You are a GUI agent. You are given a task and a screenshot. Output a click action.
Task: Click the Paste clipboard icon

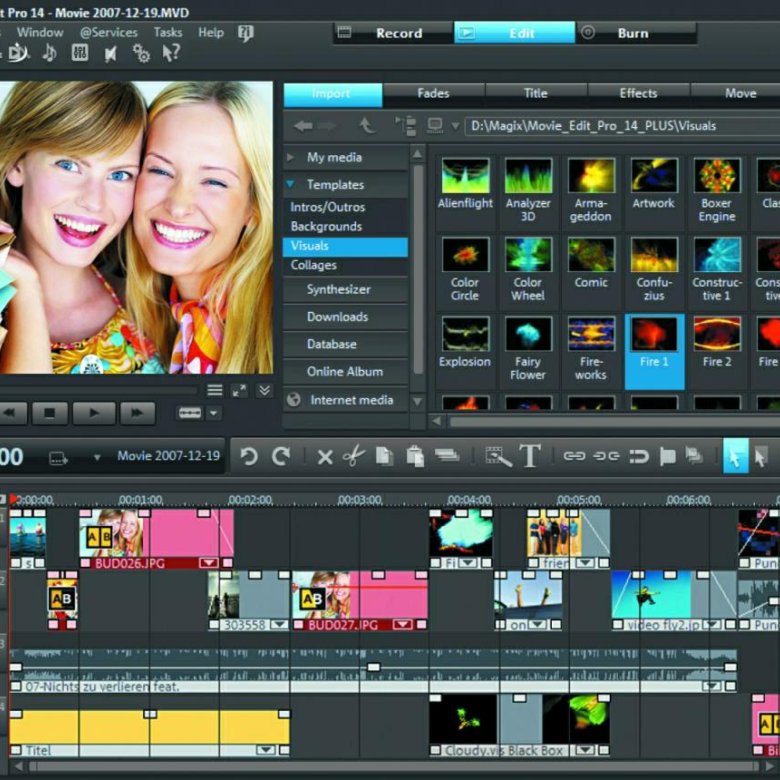[x=415, y=457]
